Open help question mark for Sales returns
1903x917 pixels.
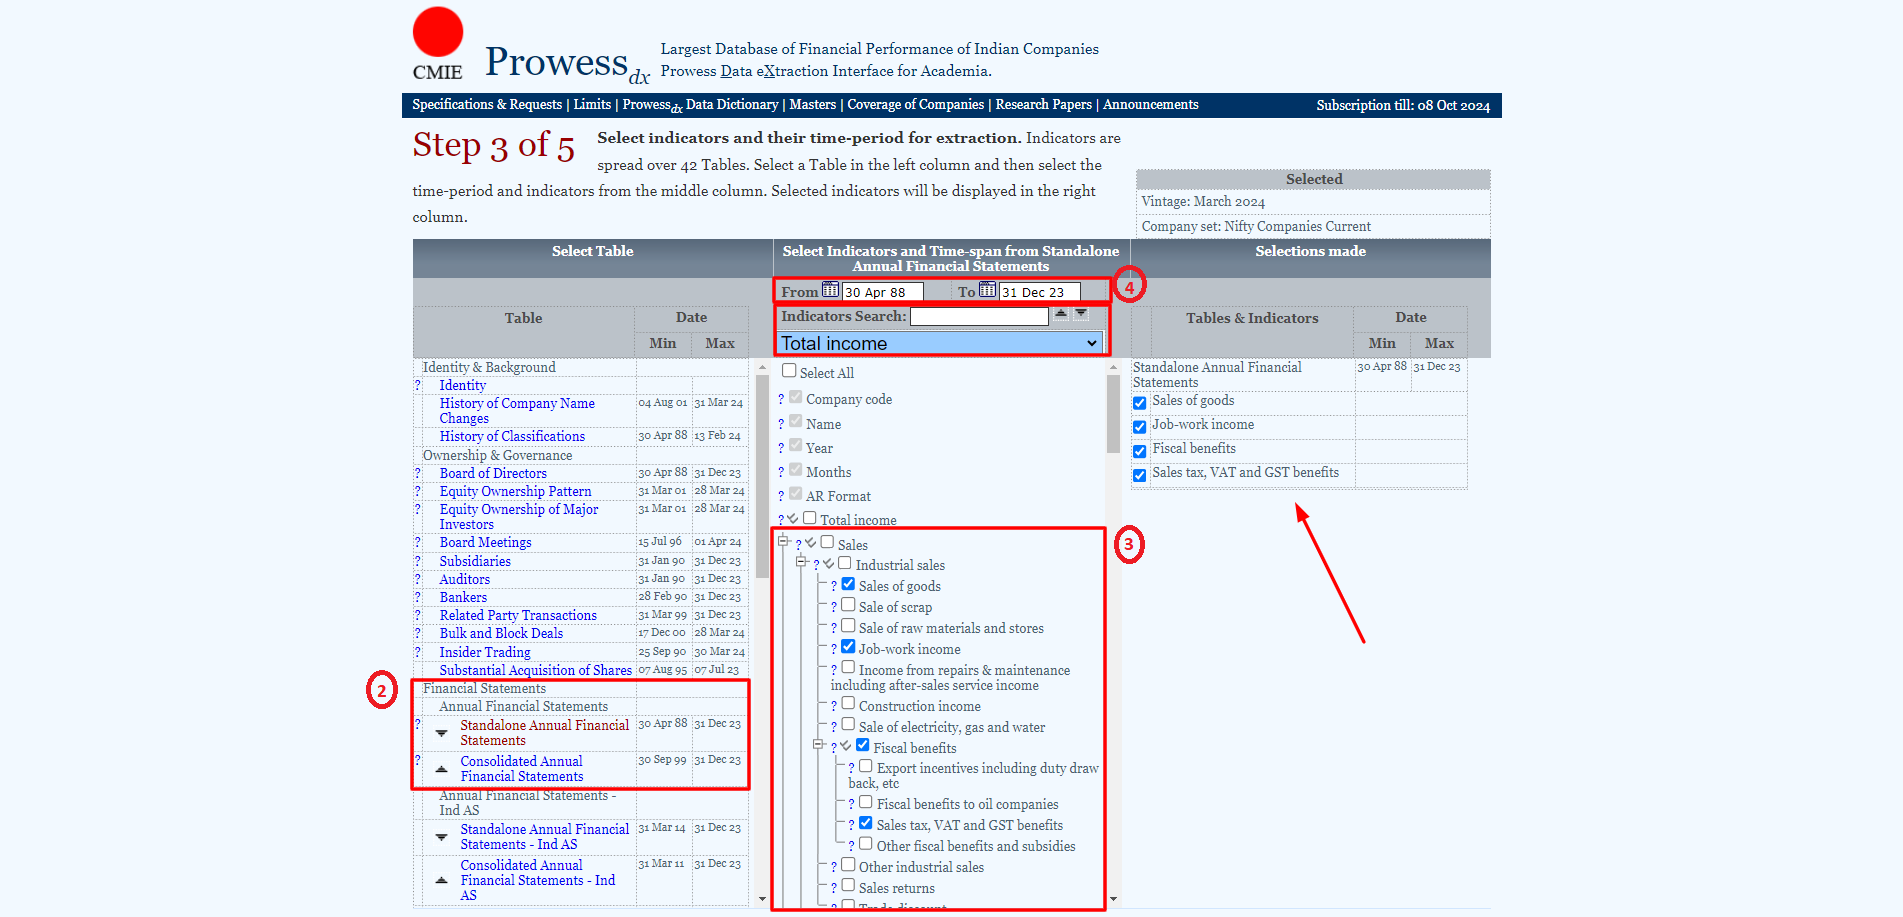[834, 889]
